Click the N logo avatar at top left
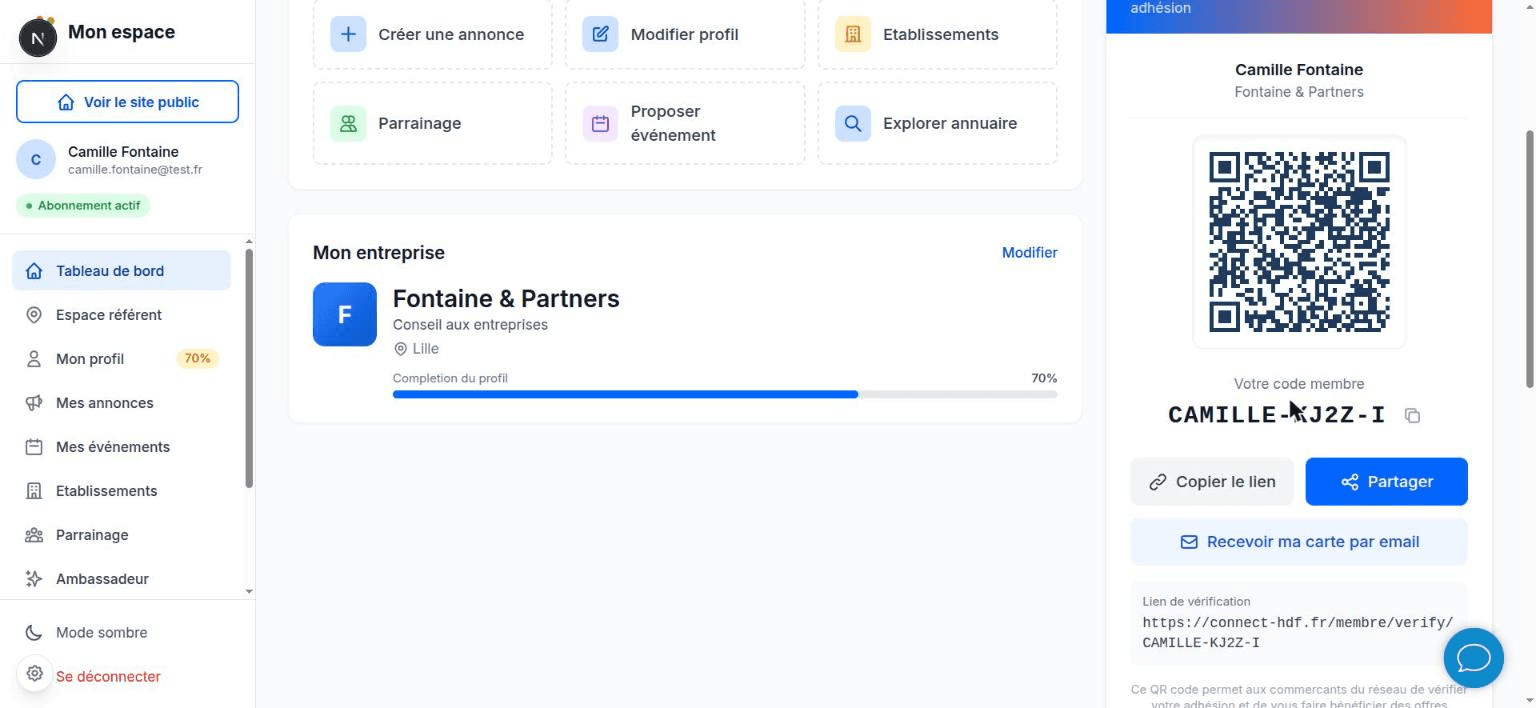 click(38, 38)
